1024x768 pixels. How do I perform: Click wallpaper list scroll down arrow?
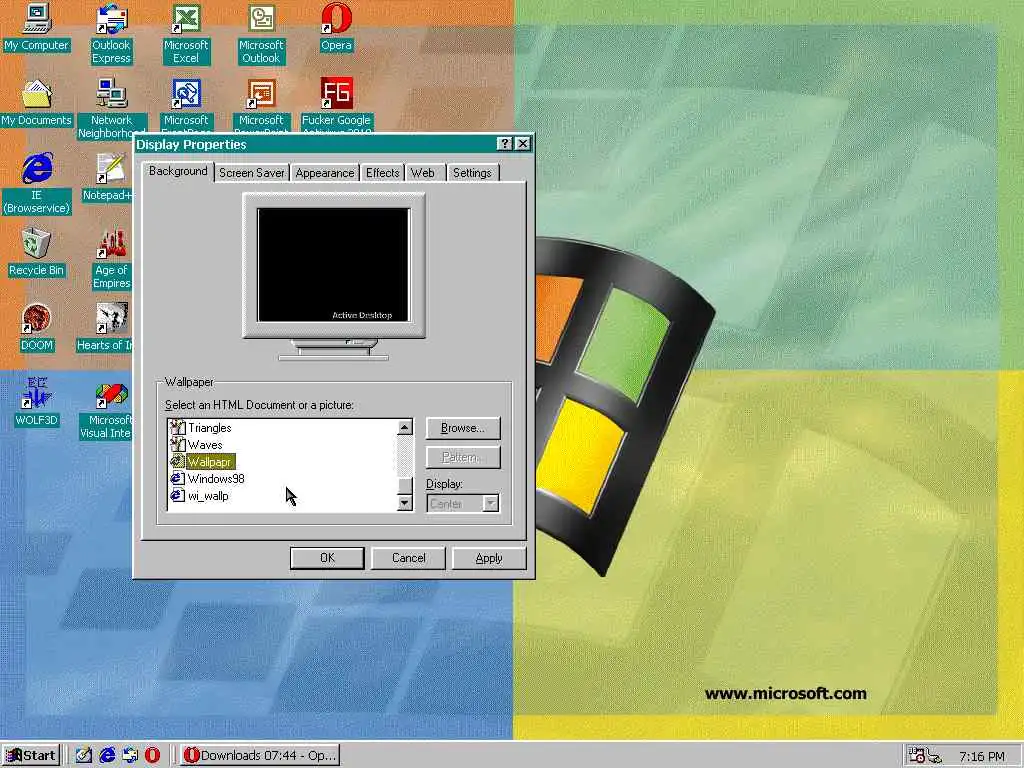pyautogui.click(x=405, y=503)
